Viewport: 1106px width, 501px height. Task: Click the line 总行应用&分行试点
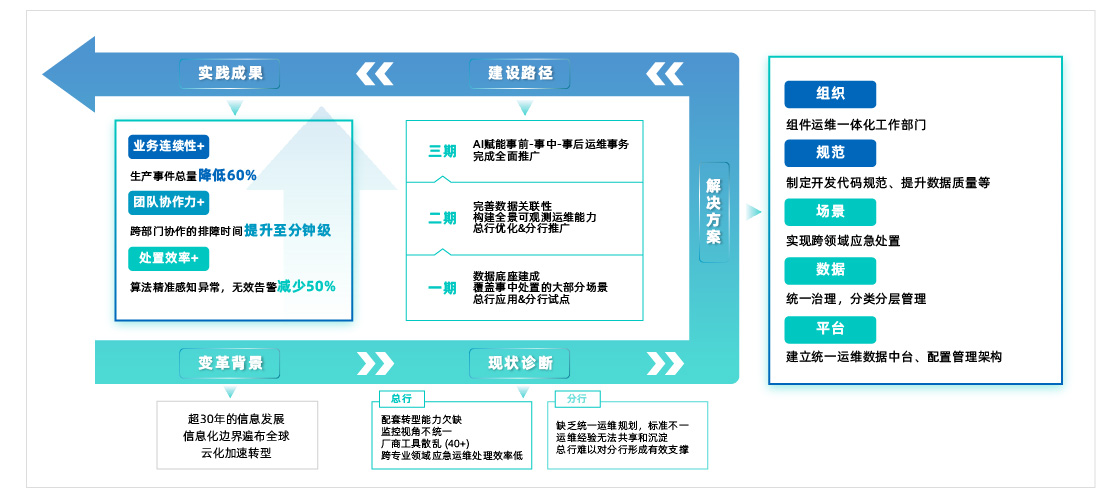[x=523, y=298]
